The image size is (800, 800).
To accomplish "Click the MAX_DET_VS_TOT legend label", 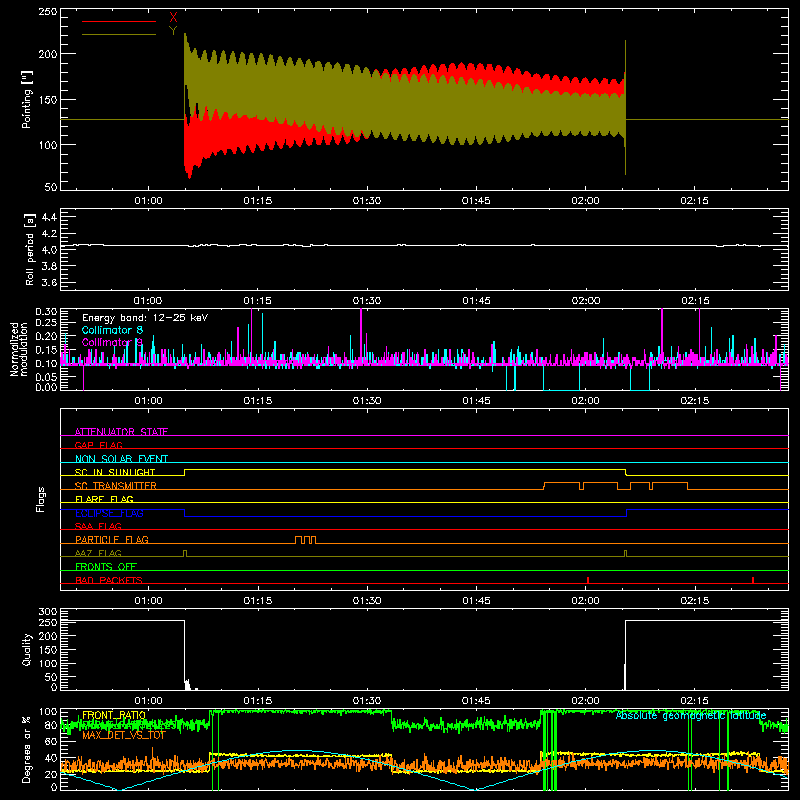I will tap(124, 735).
